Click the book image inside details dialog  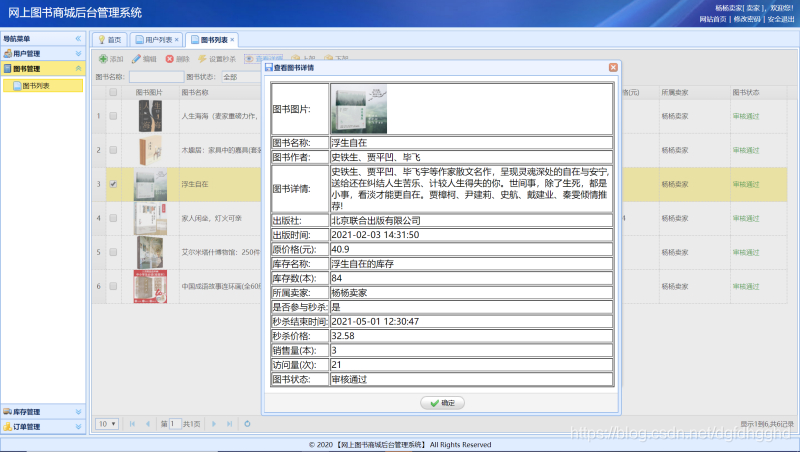click(x=359, y=109)
